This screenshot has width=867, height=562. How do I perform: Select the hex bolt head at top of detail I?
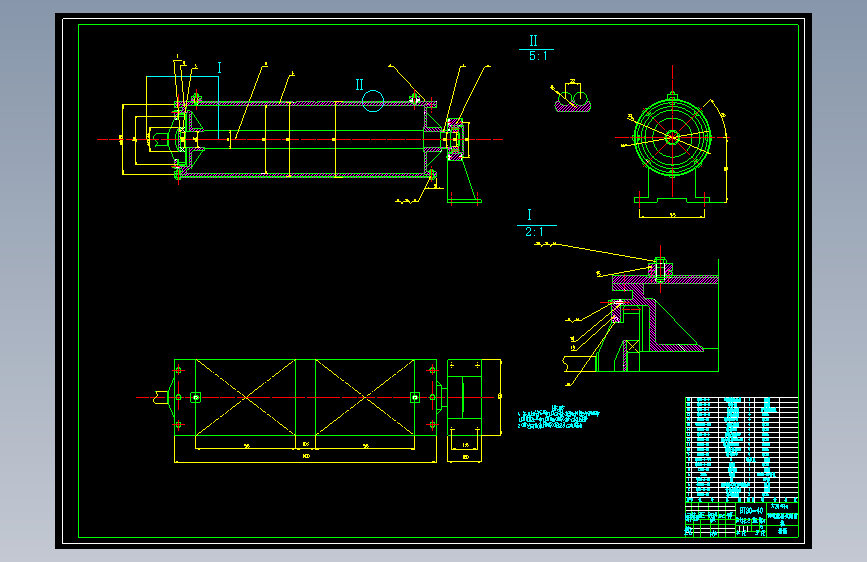[x=660, y=262]
